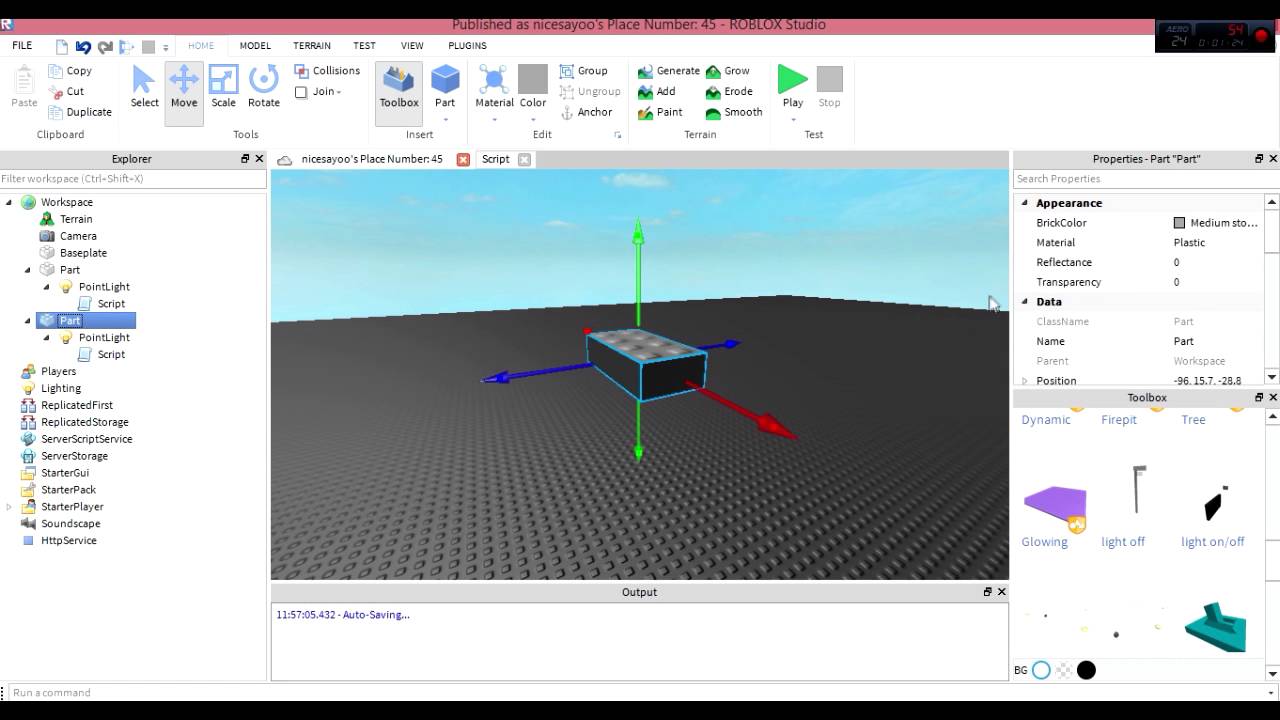1280x720 pixels.
Task: Select black toolbox background
Action: [1086, 670]
